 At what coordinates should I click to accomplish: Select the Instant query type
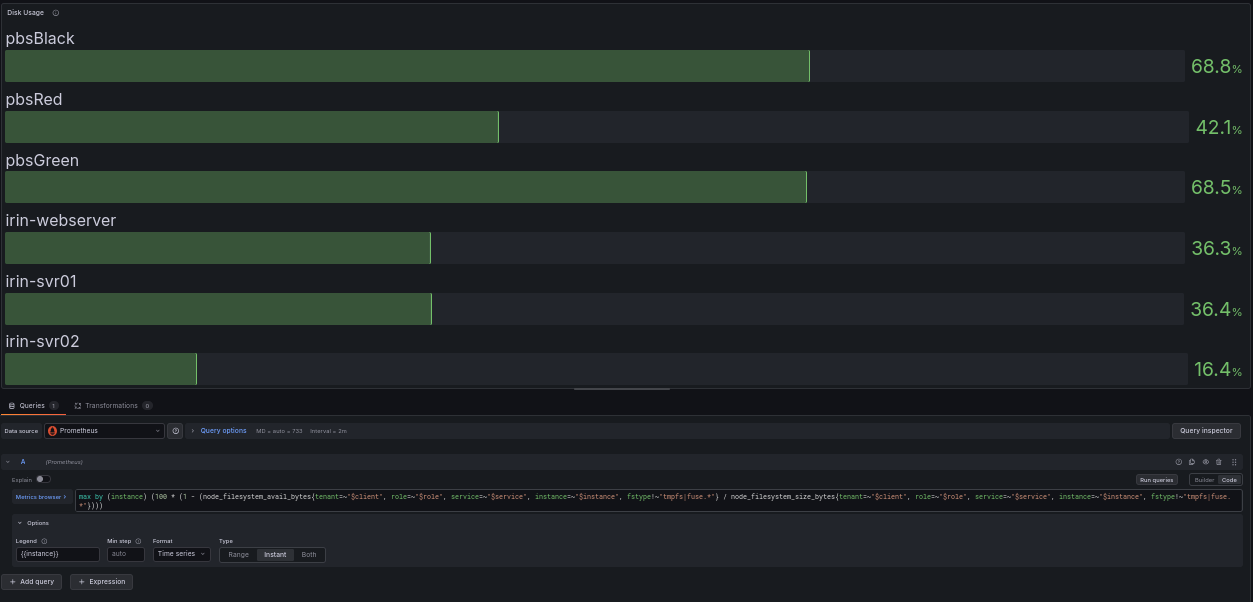[x=275, y=554]
